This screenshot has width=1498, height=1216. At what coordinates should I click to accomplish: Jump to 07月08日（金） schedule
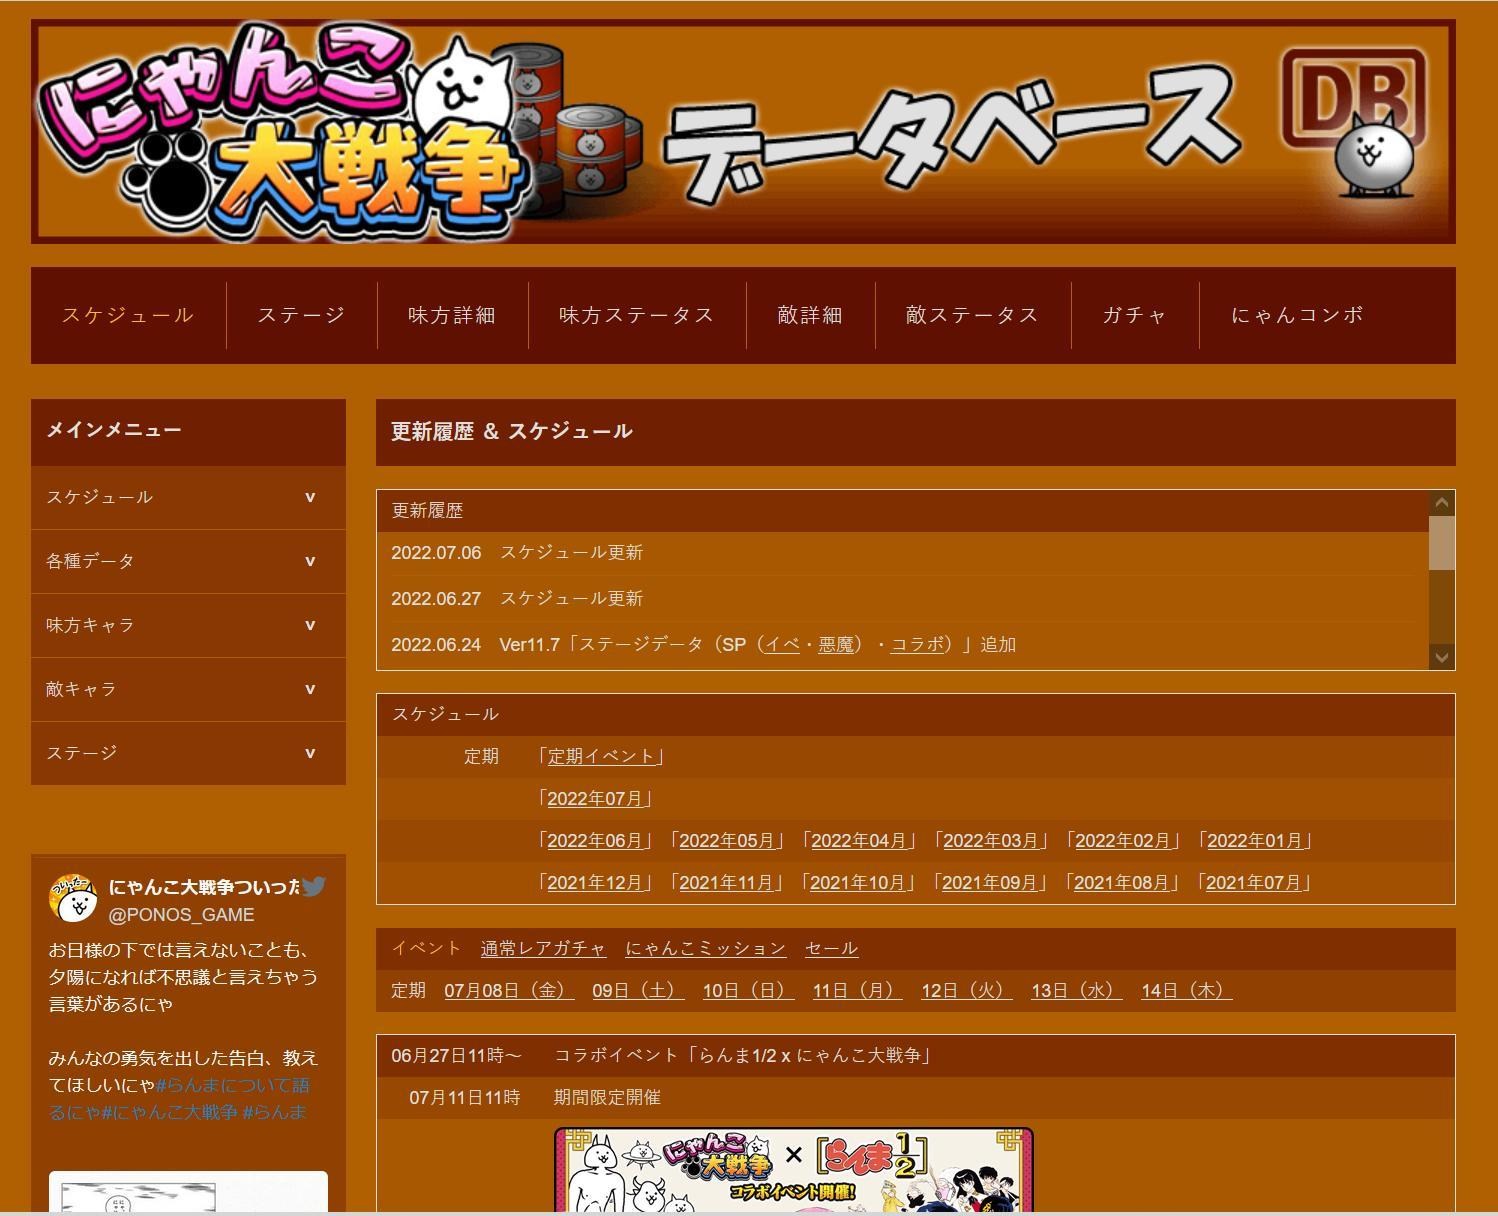(509, 991)
